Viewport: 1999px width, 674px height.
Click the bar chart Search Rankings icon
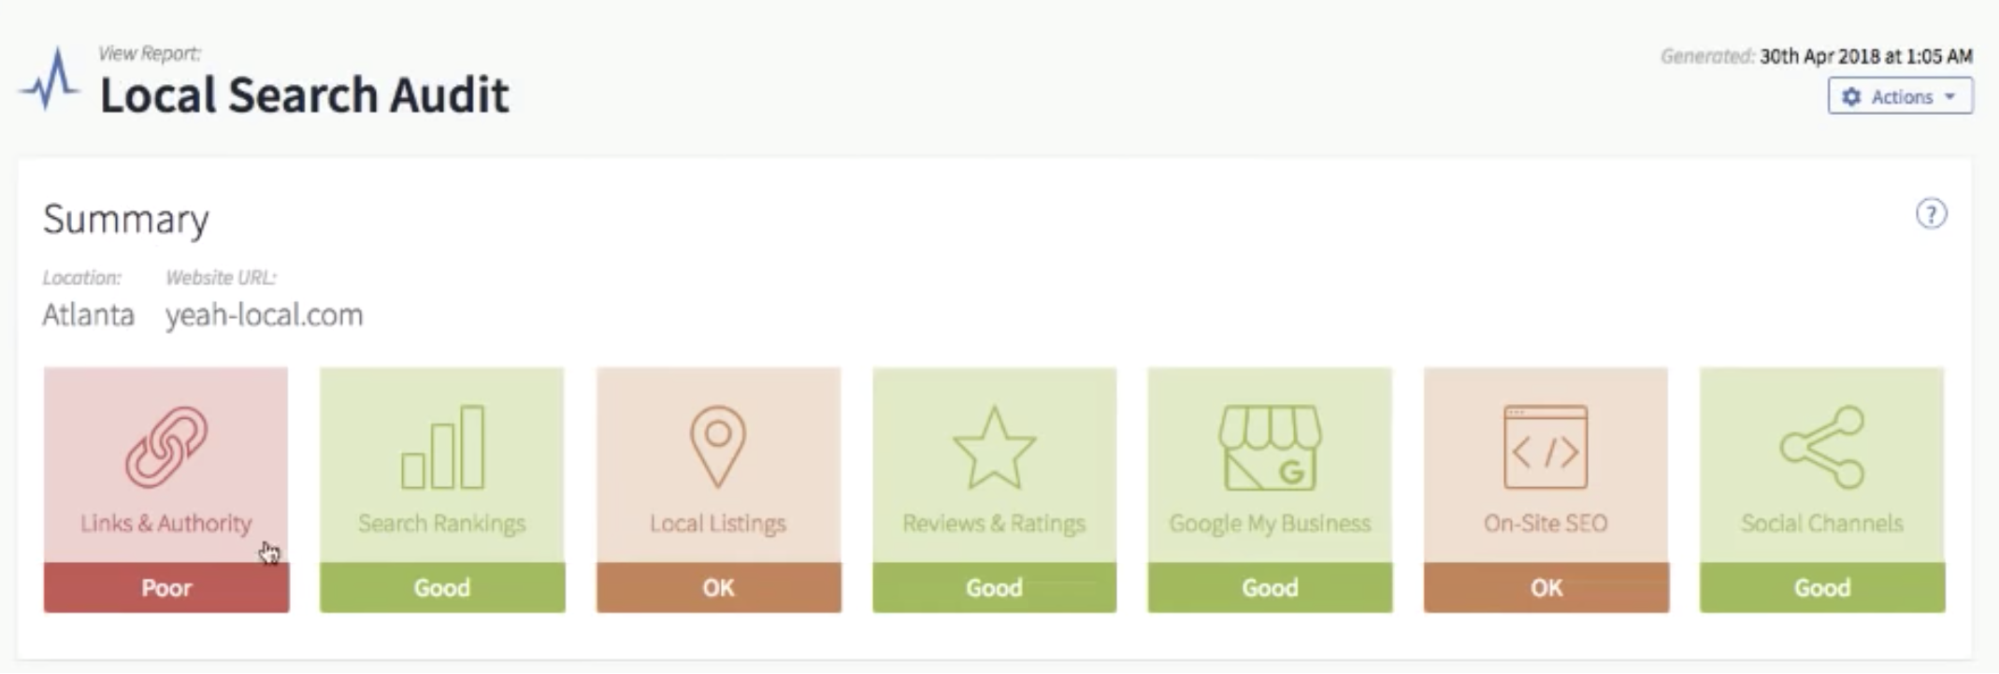pyautogui.click(x=442, y=447)
